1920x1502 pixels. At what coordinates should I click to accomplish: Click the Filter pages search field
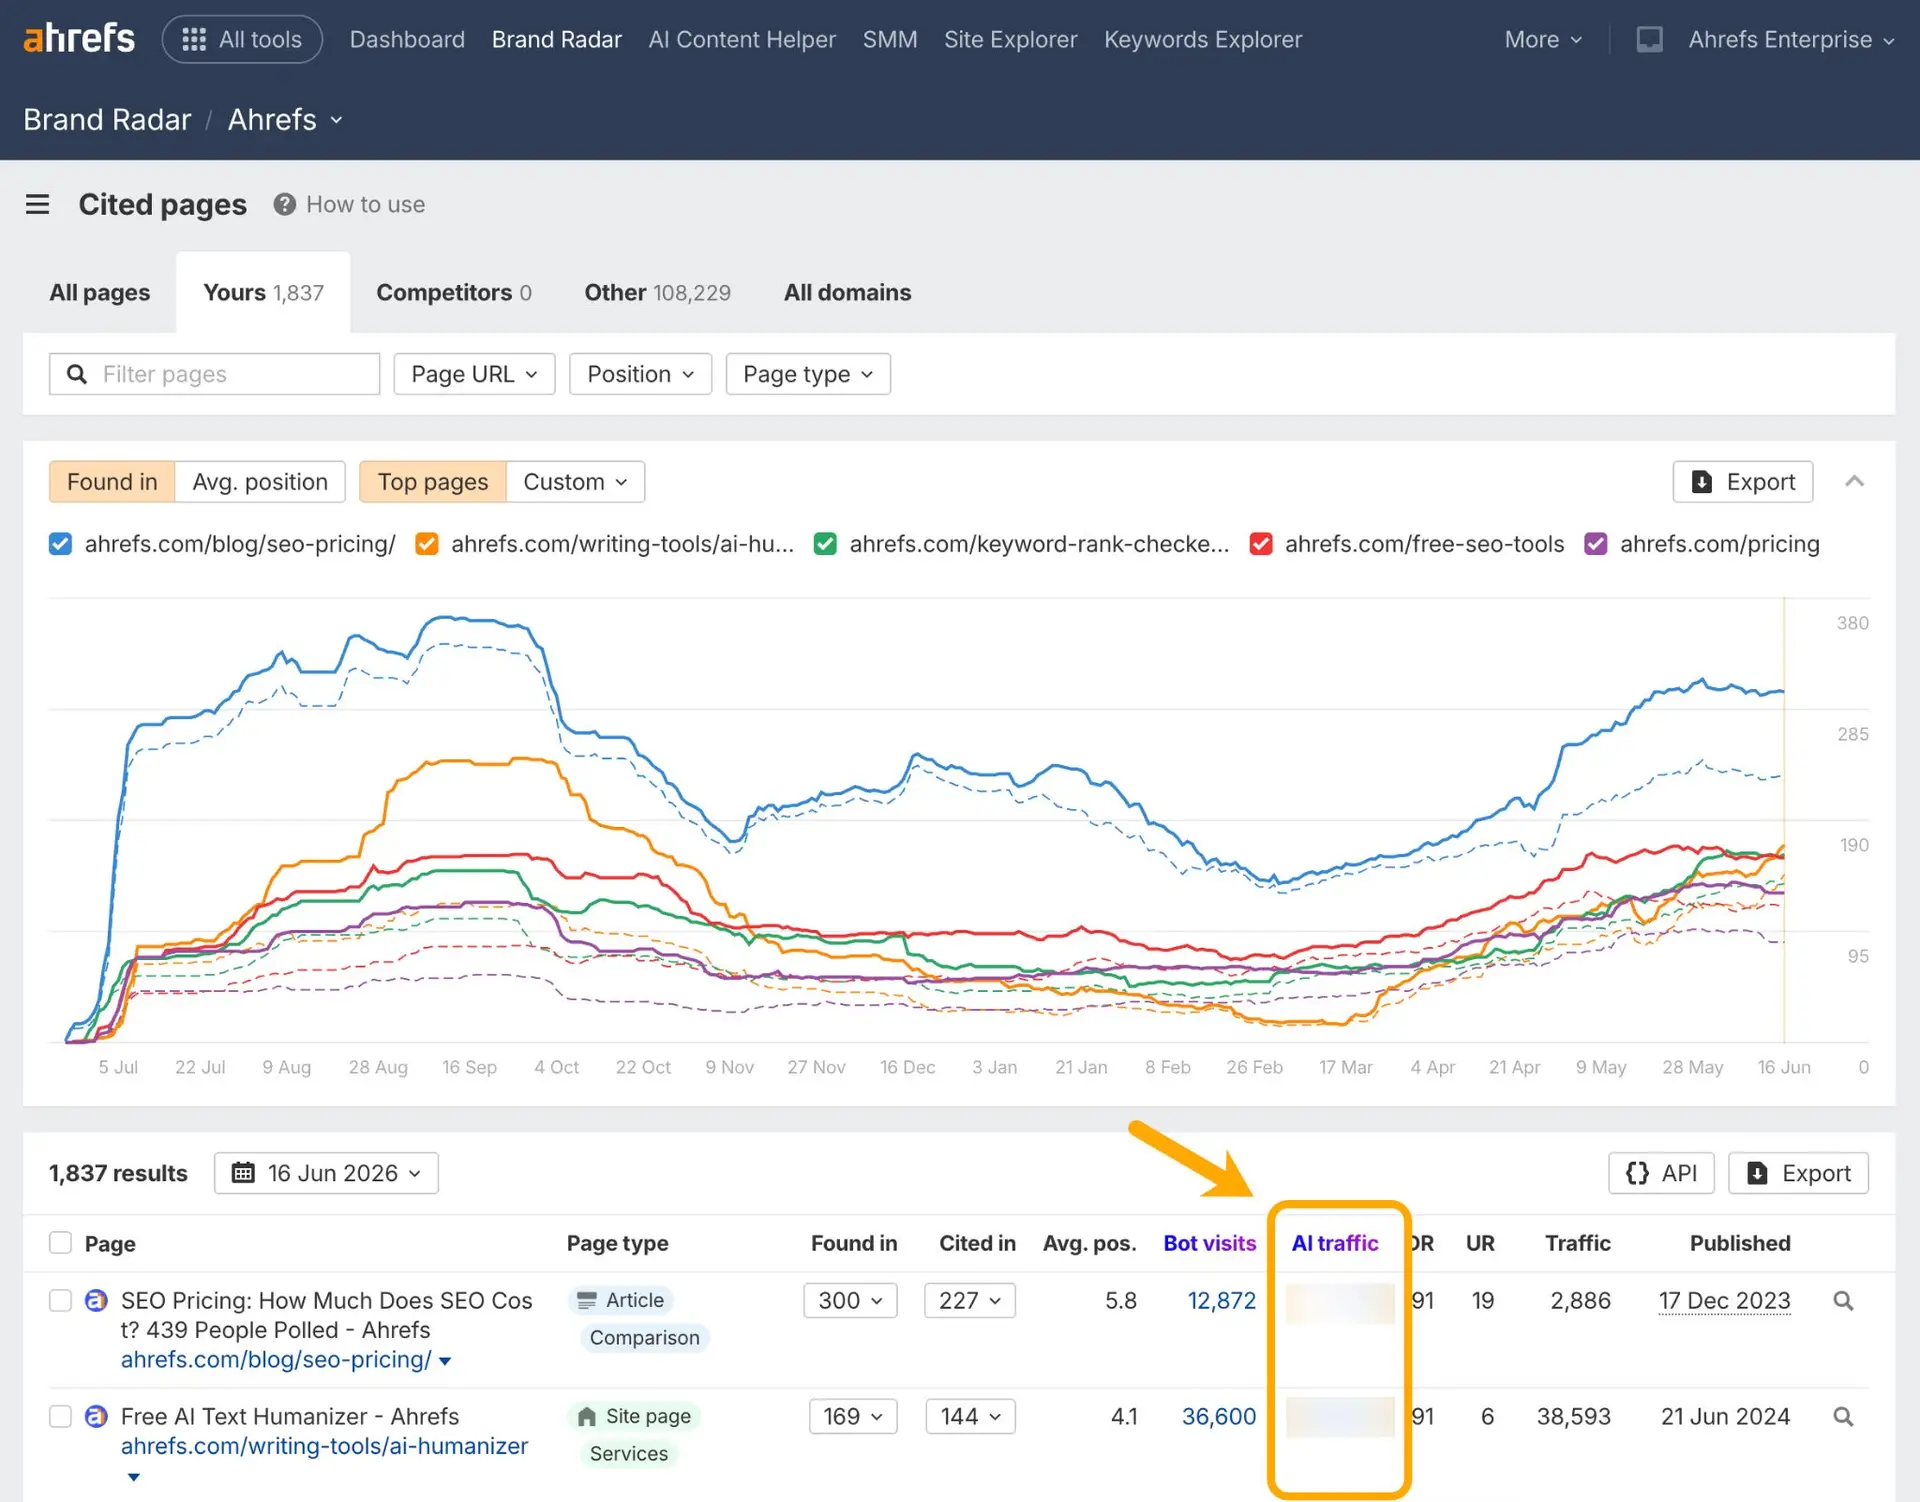[214, 374]
